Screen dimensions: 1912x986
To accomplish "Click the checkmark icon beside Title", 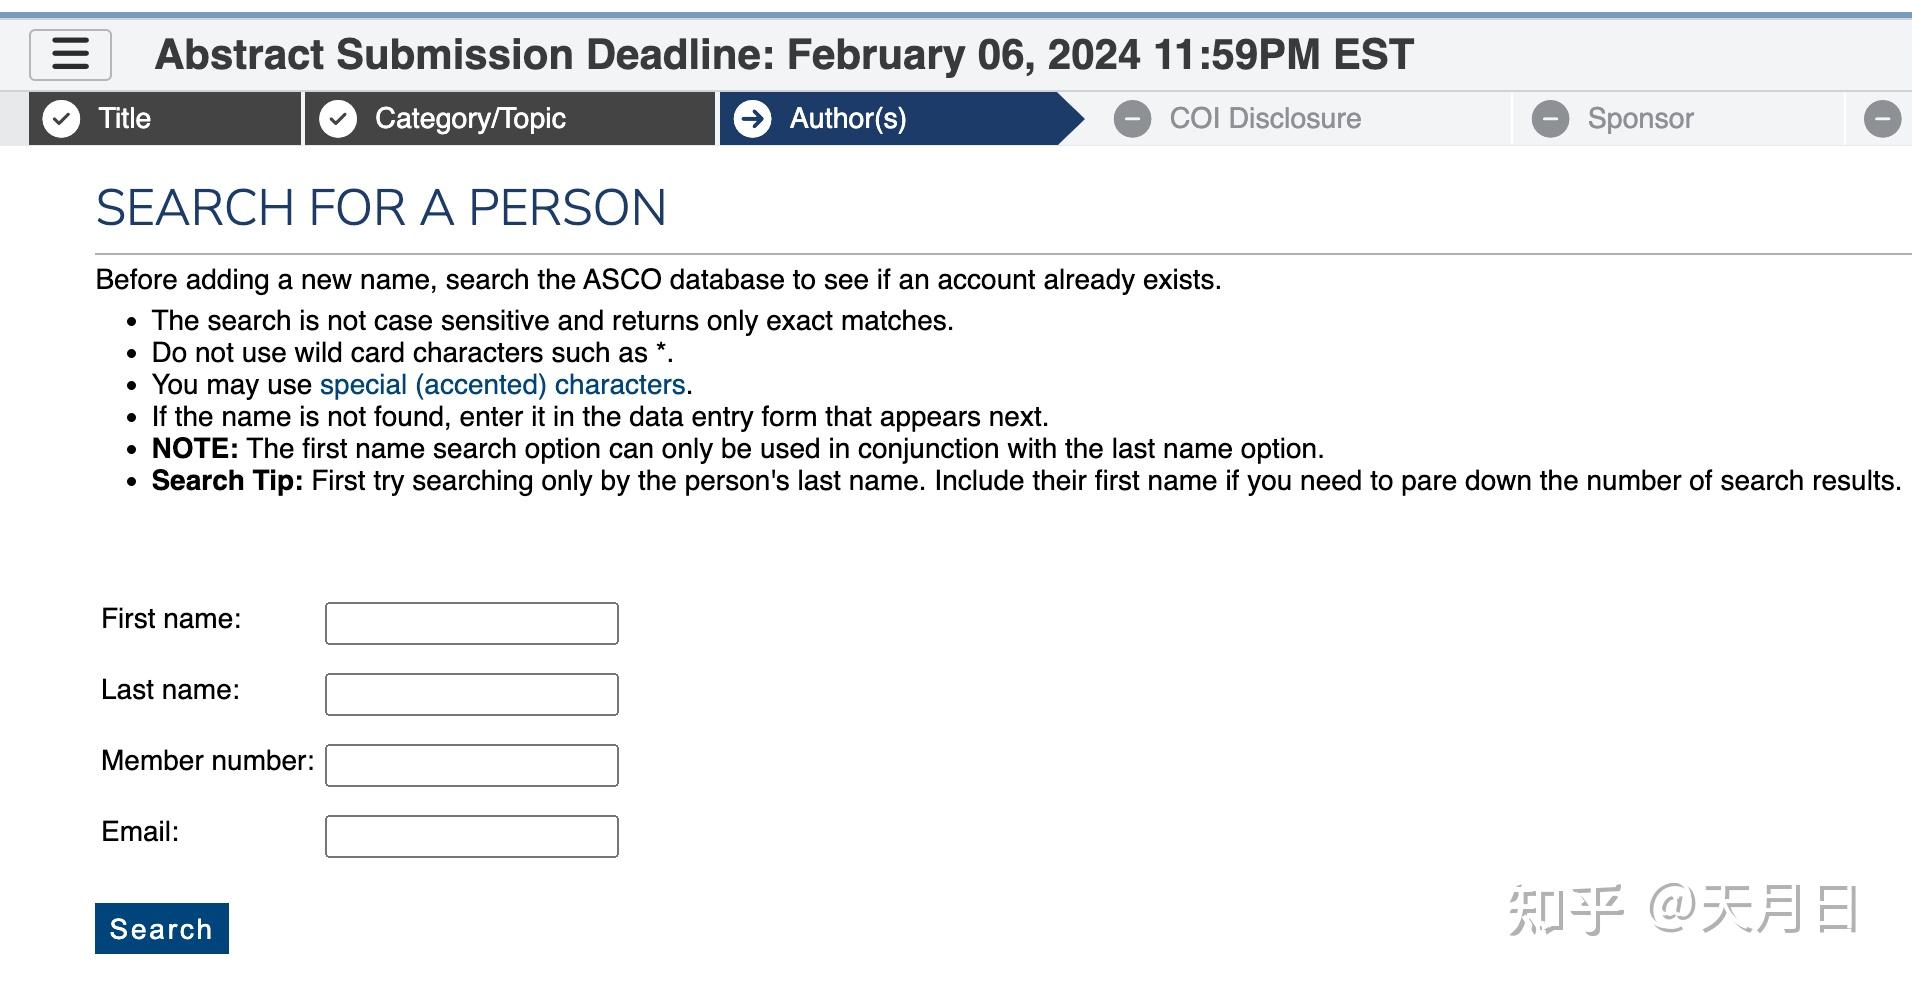I will (x=61, y=119).
